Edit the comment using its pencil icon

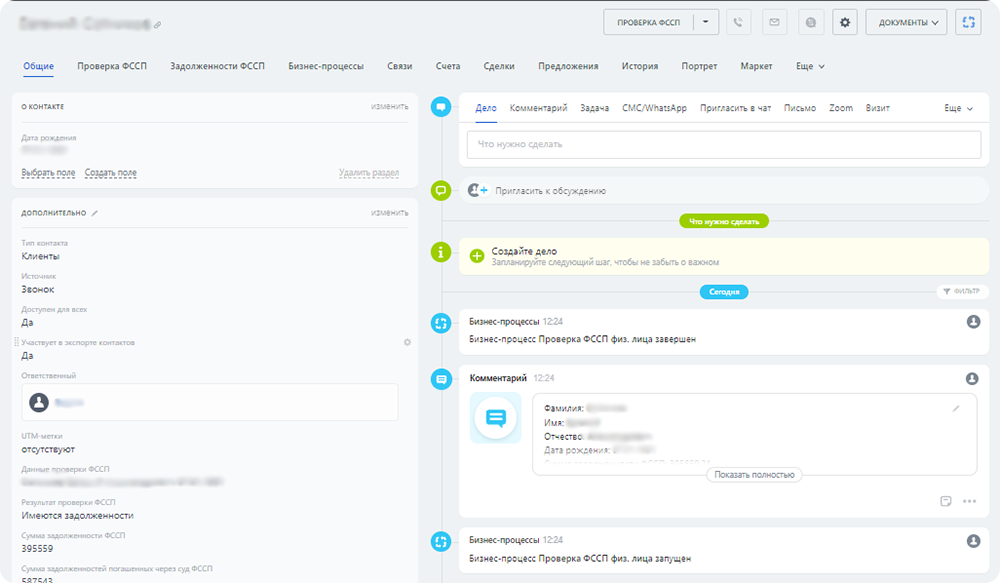point(956,408)
